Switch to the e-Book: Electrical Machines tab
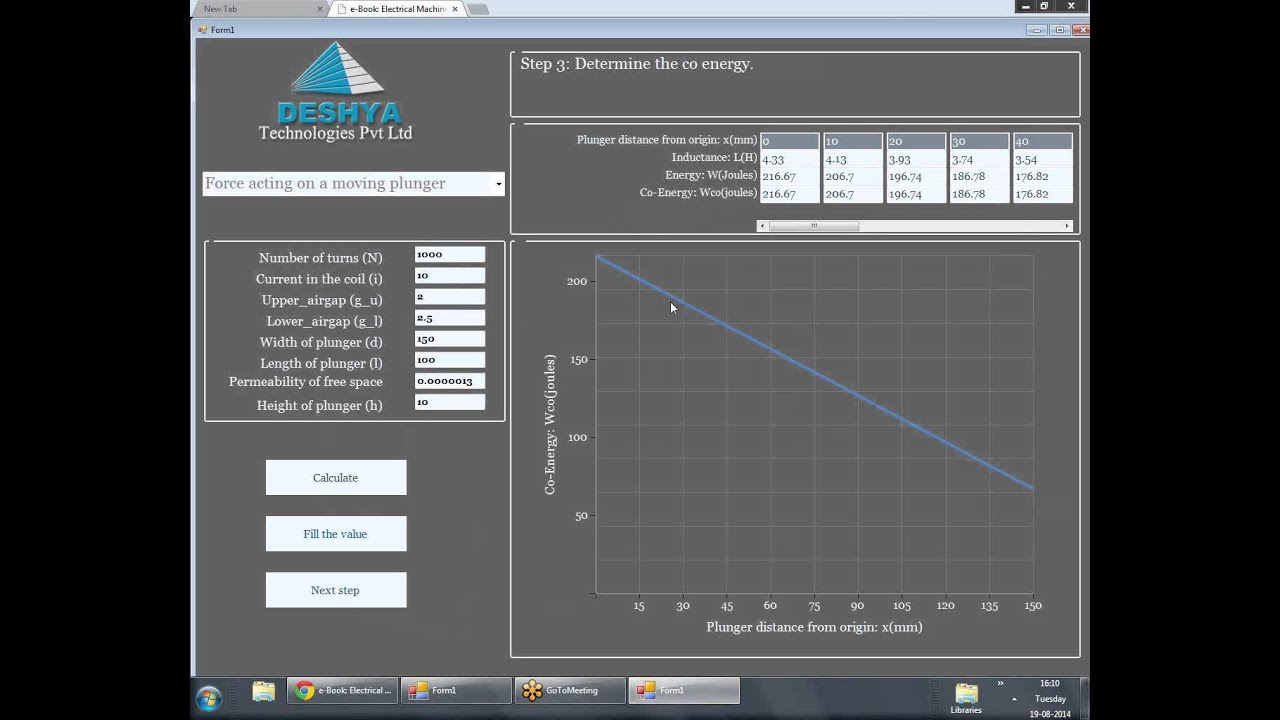This screenshot has height=720, width=1280. pyautogui.click(x=397, y=9)
